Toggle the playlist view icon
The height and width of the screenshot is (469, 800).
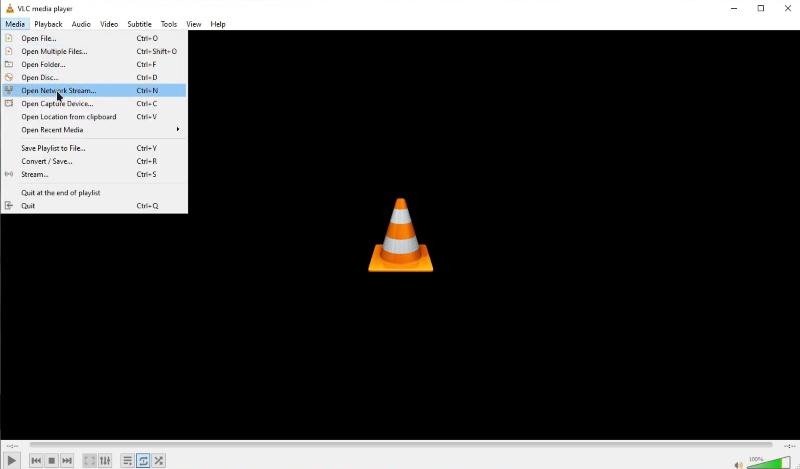click(x=128, y=460)
